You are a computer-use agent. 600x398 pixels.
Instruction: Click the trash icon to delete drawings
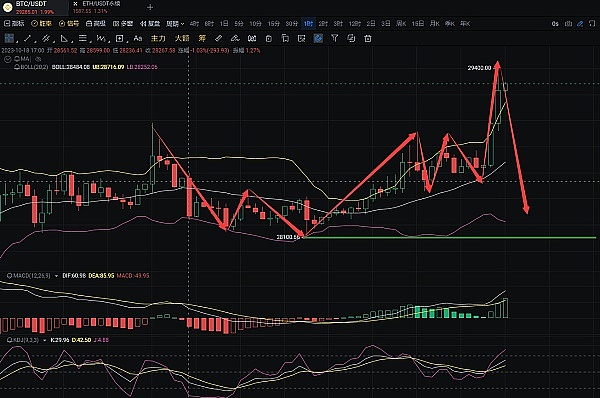click(368, 38)
